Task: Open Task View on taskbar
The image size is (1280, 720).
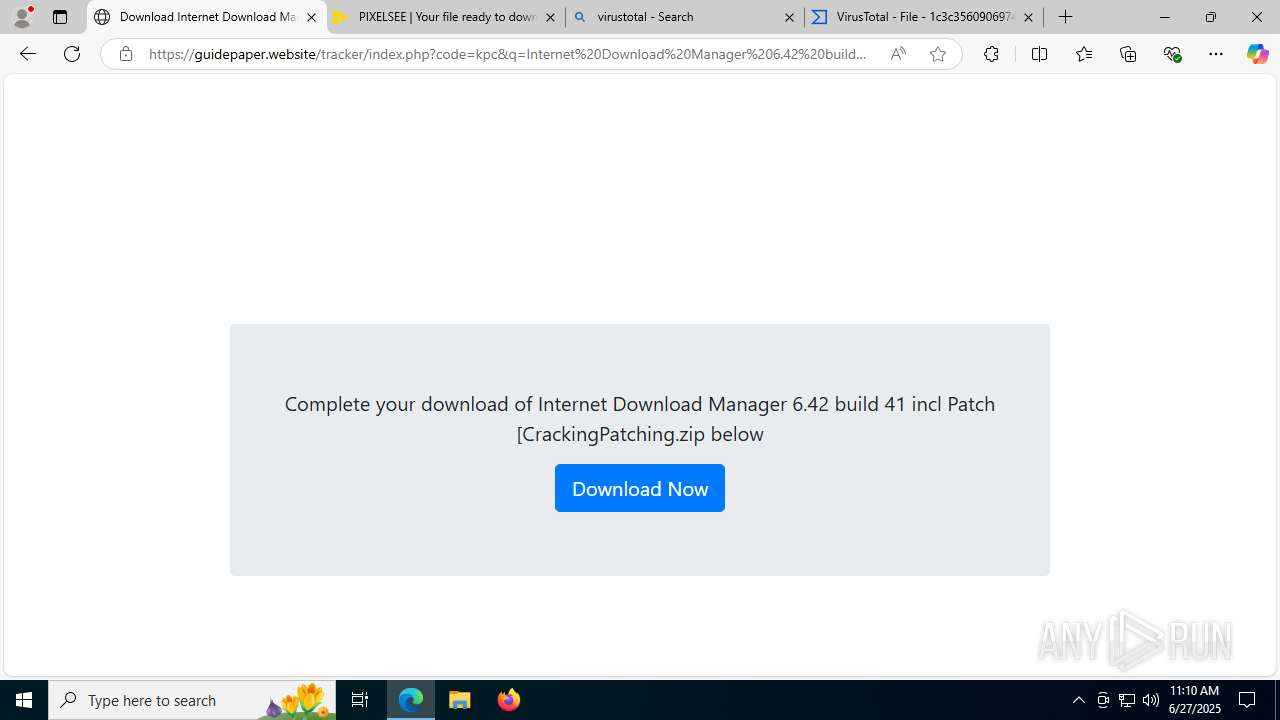Action: [x=360, y=700]
